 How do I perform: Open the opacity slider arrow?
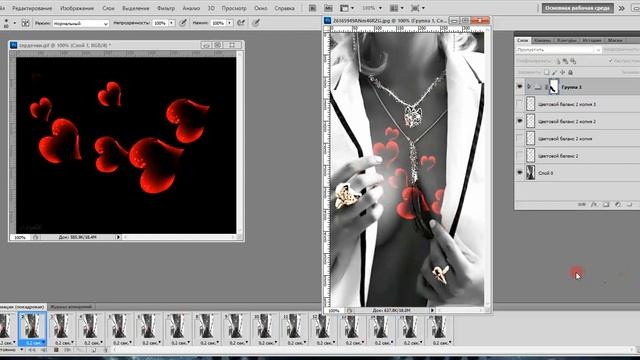tap(171, 23)
